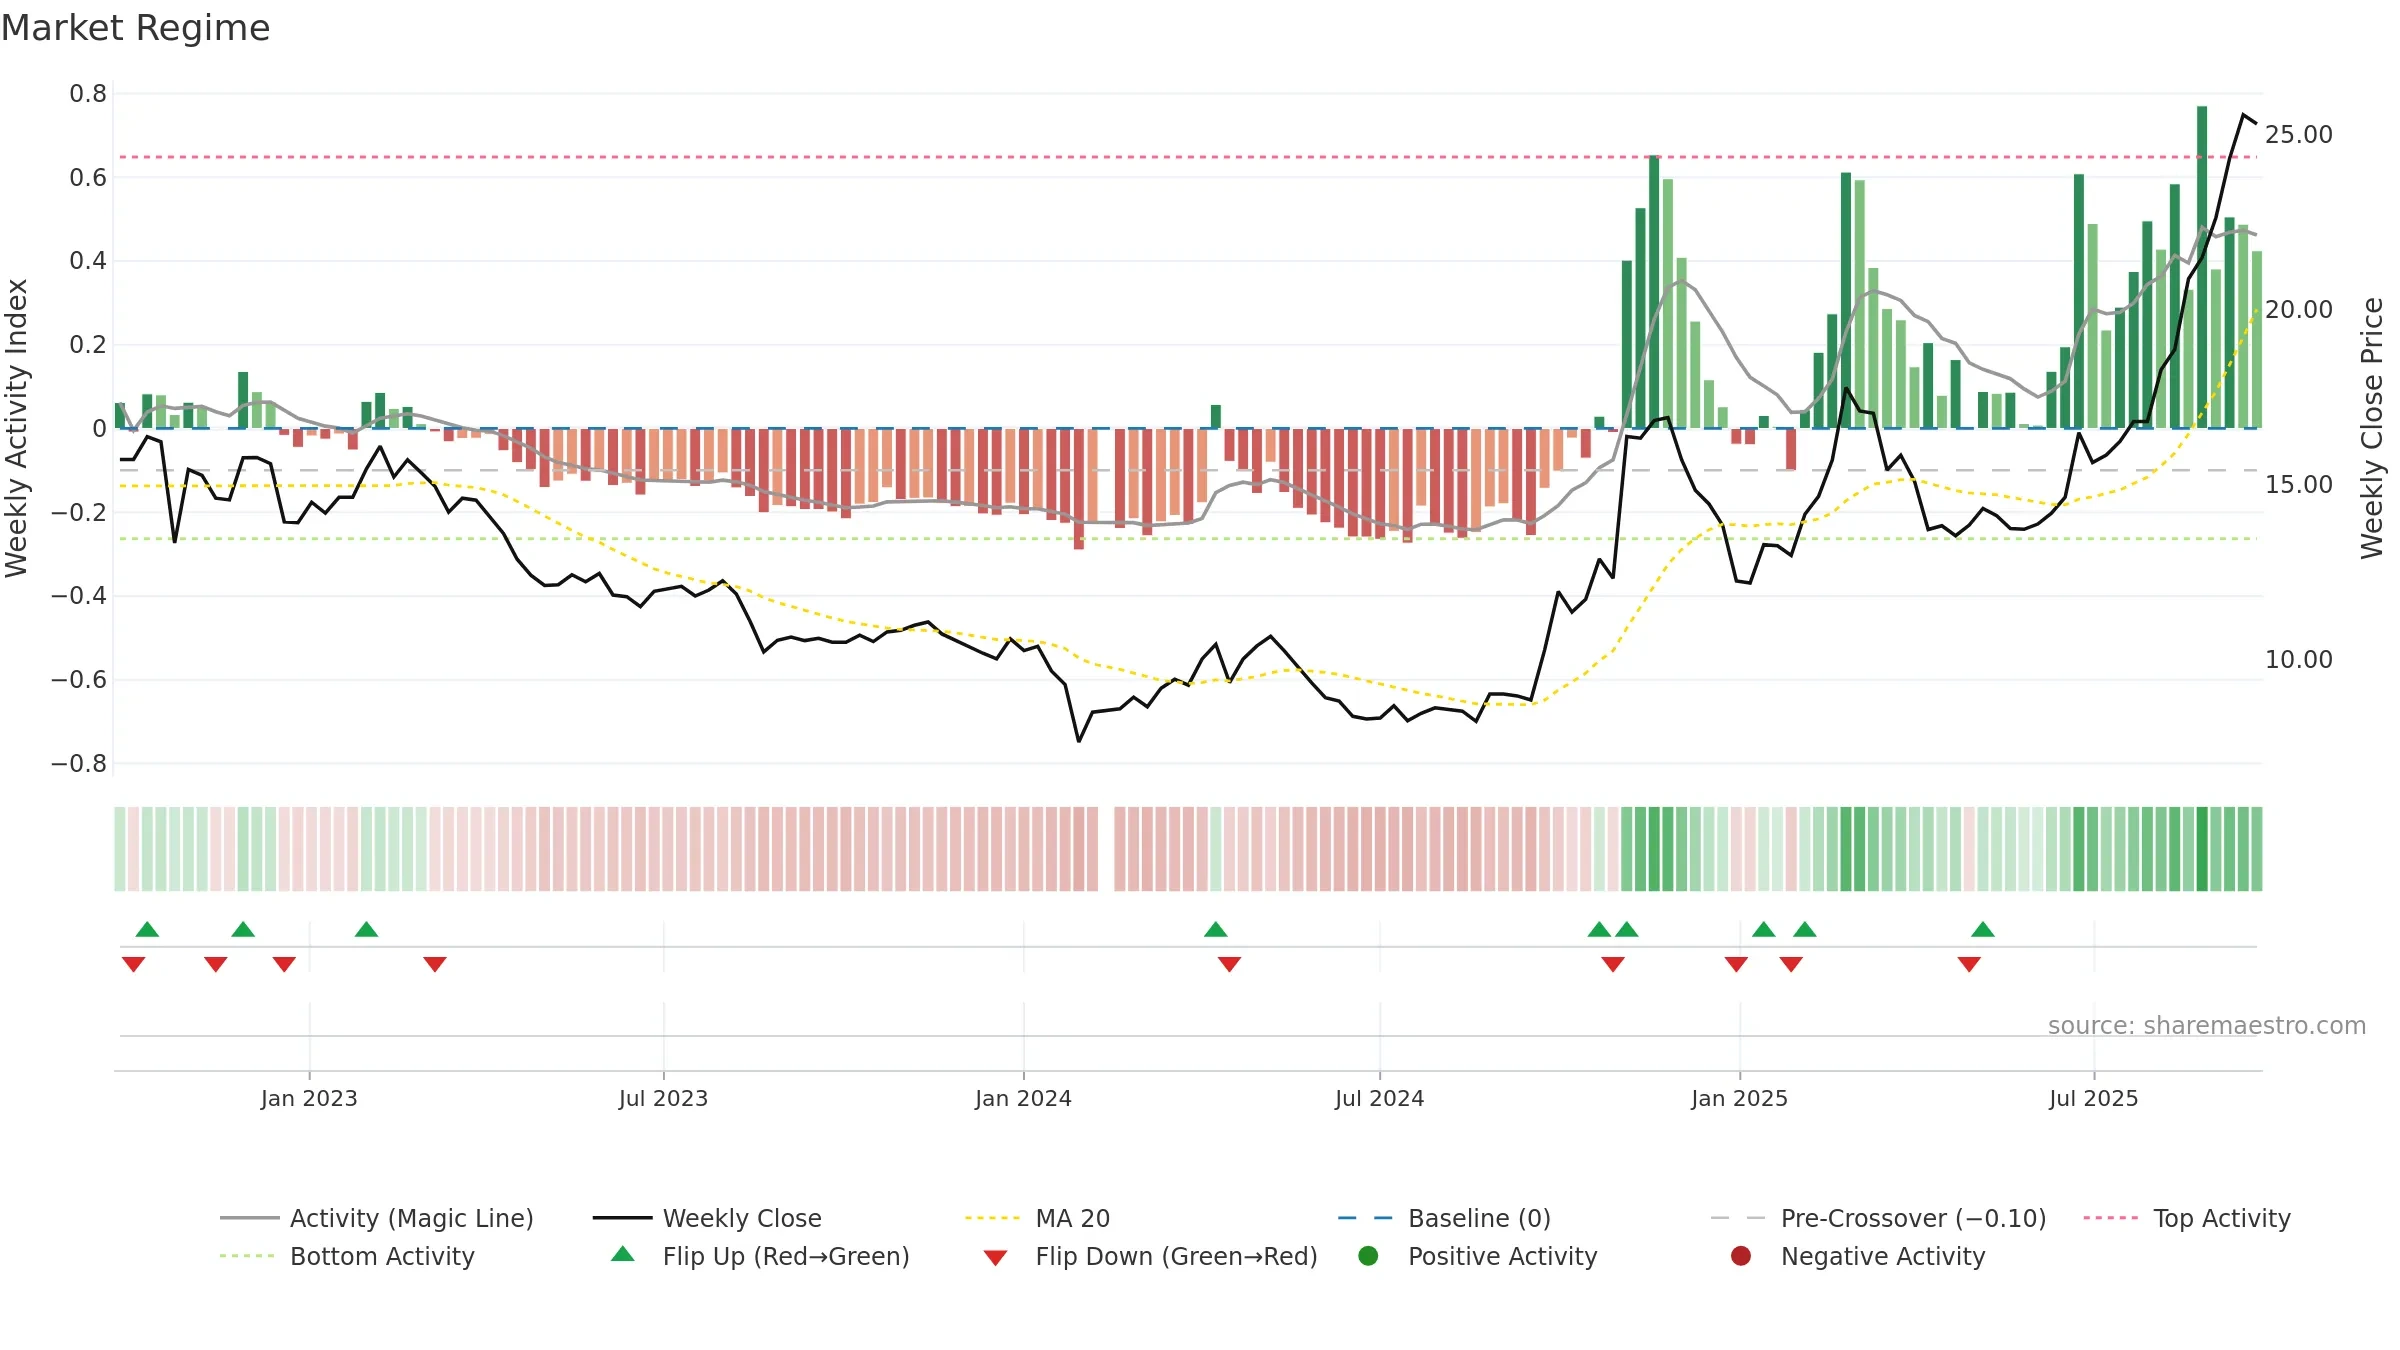Click the flip-down marker in April 2024
This screenshot has height=1350, width=2400.
pos(1230,964)
